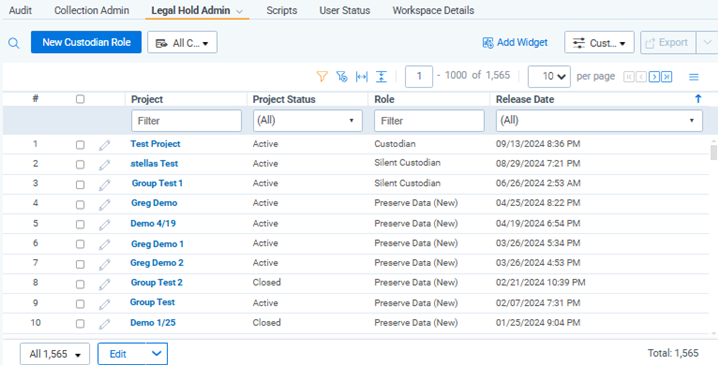The height and width of the screenshot is (365, 718).
Task: Open the Cust... dashboard dropdown
Action: click(599, 43)
